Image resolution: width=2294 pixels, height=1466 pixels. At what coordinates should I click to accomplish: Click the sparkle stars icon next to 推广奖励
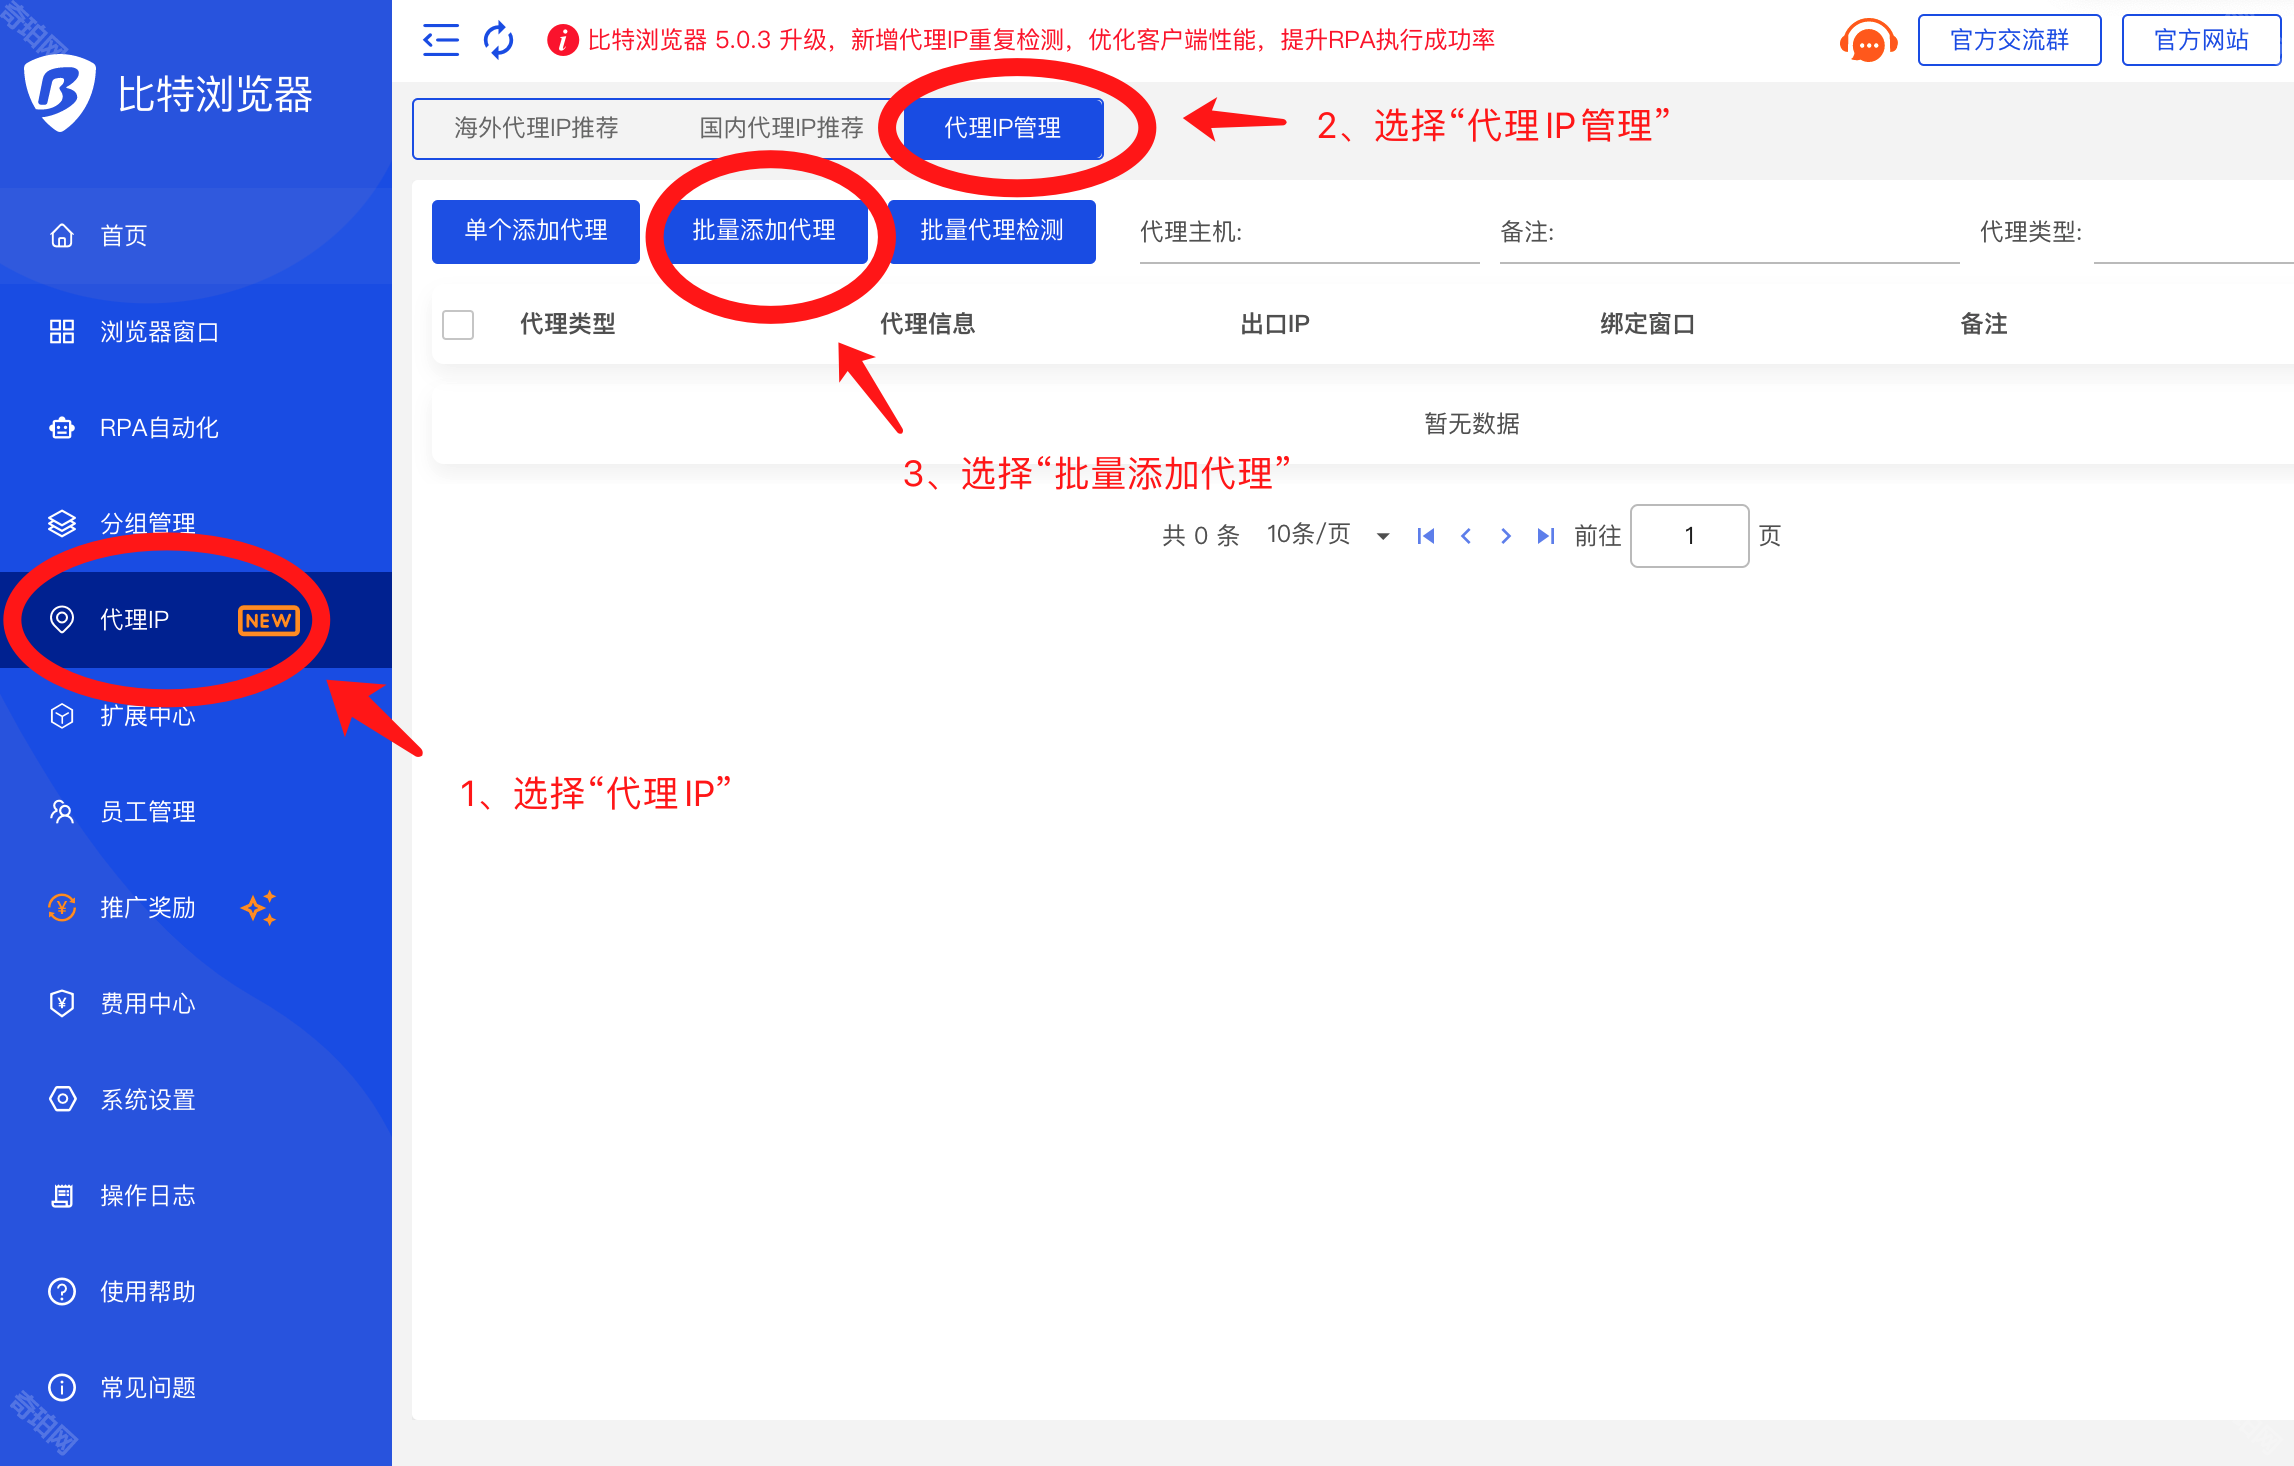(259, 908)
